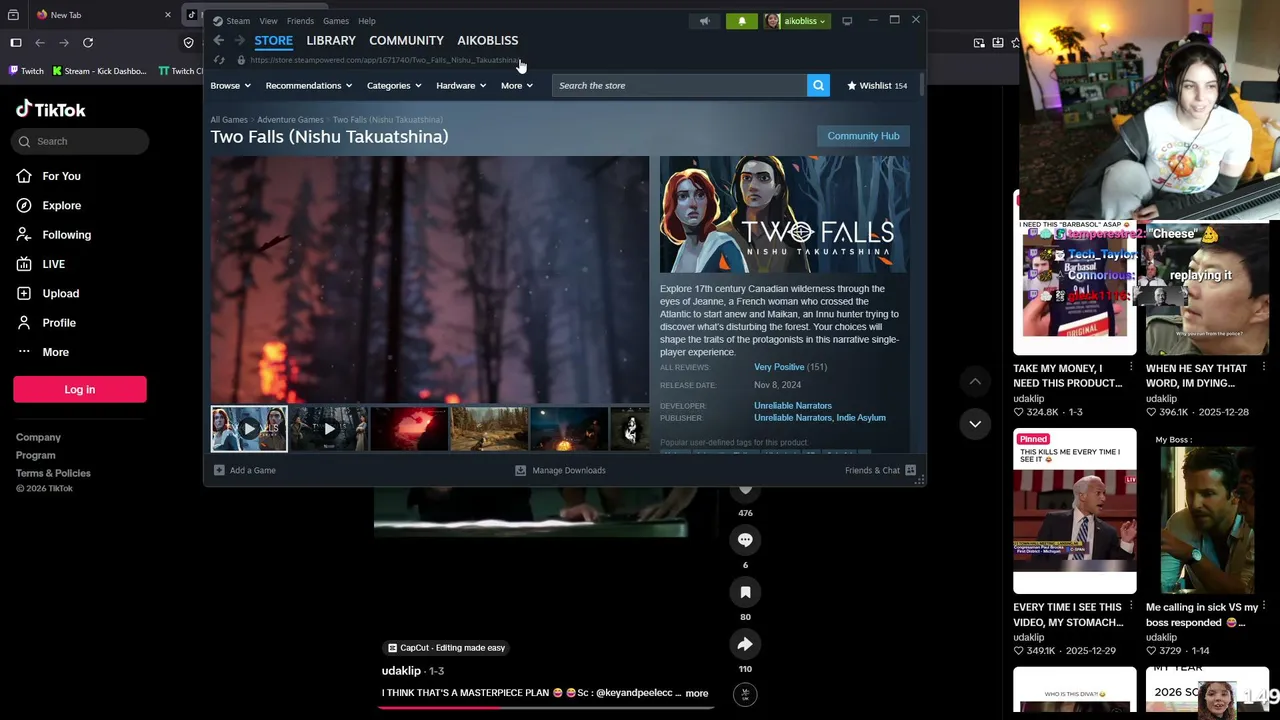1280x720 pixels.
Task: Click the store search magnifier button
Action: point(818,85)
